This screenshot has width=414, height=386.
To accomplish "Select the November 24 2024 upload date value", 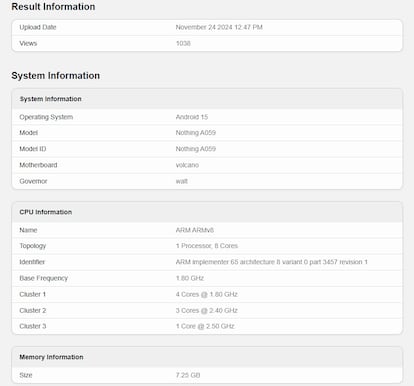I will pos(219,27).
